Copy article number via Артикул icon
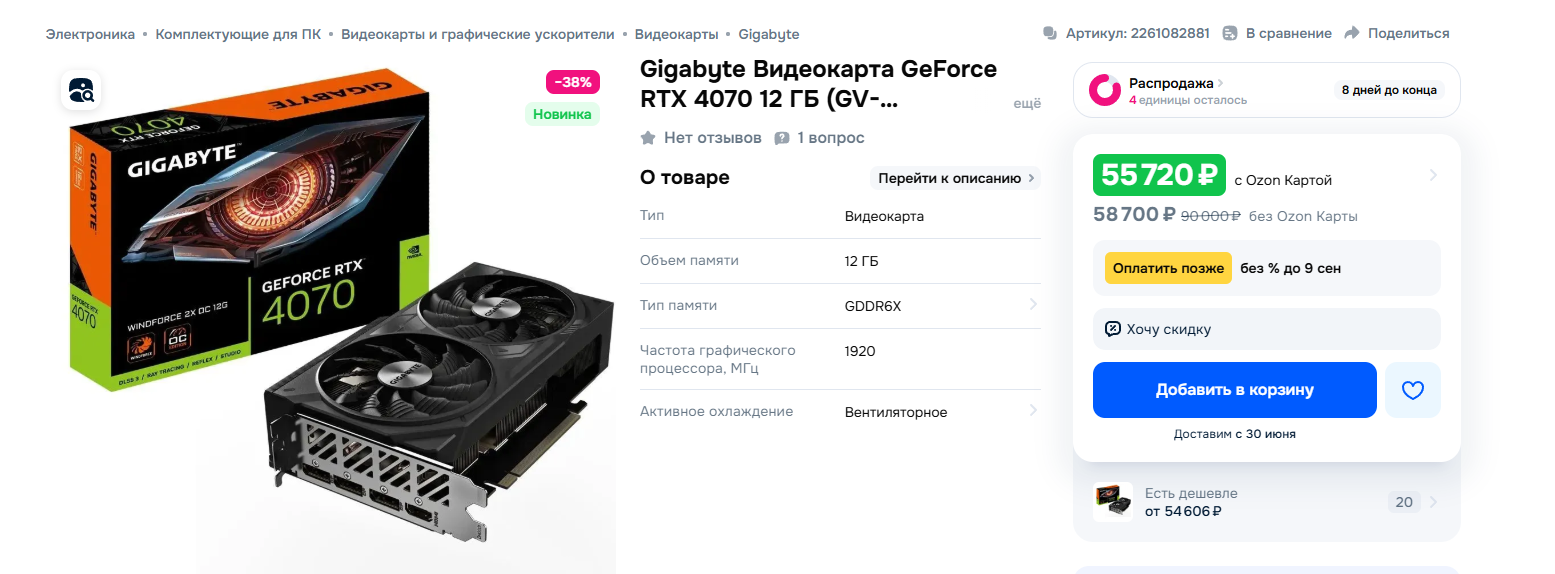 (1050, 33)
